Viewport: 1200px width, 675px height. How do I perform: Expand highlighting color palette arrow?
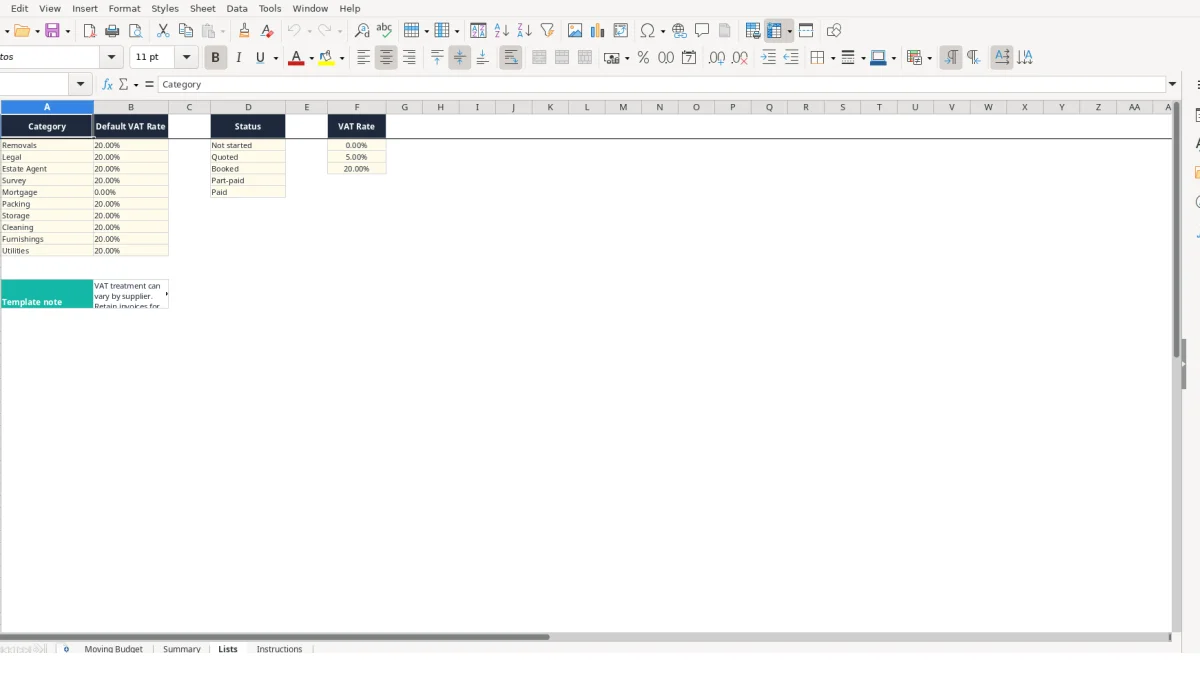(x=342, y=58)
